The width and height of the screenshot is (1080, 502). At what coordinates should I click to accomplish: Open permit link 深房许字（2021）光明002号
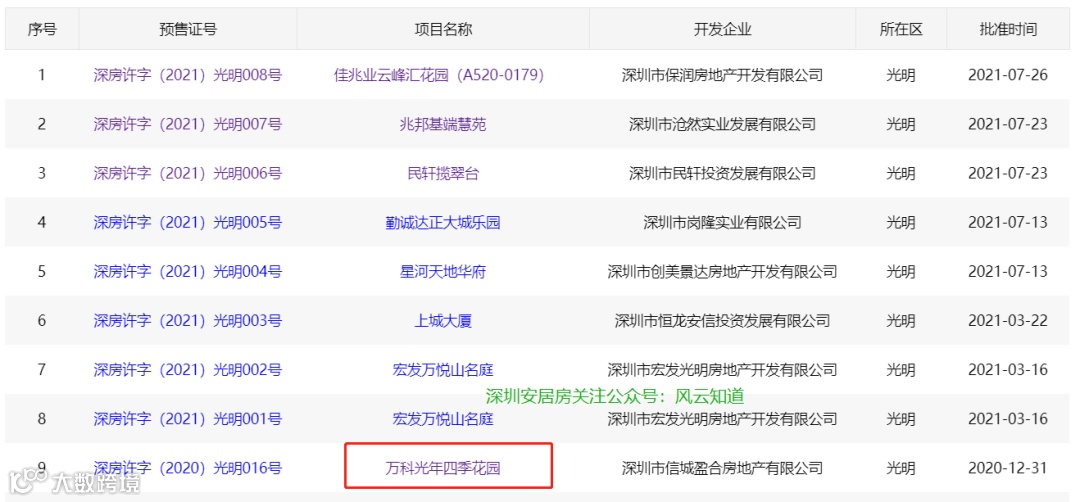pyautogui.click(x=187, y=370)
